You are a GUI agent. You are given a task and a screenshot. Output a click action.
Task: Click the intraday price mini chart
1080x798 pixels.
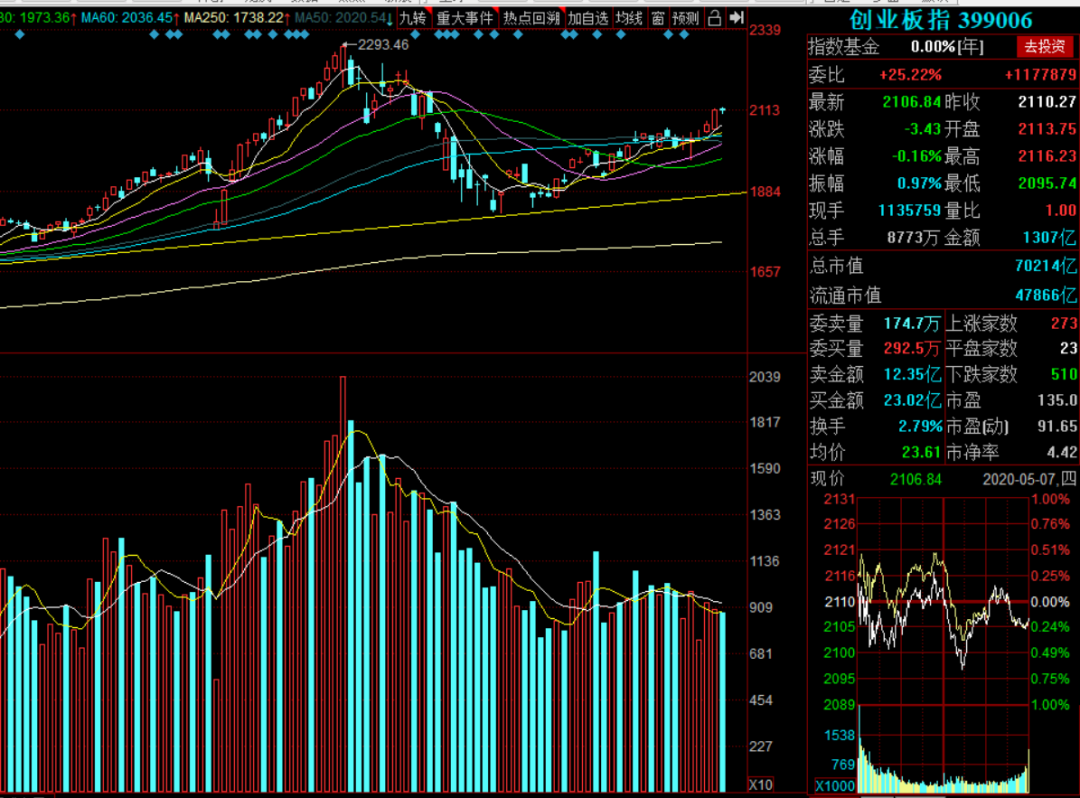(x=944, y=601)
